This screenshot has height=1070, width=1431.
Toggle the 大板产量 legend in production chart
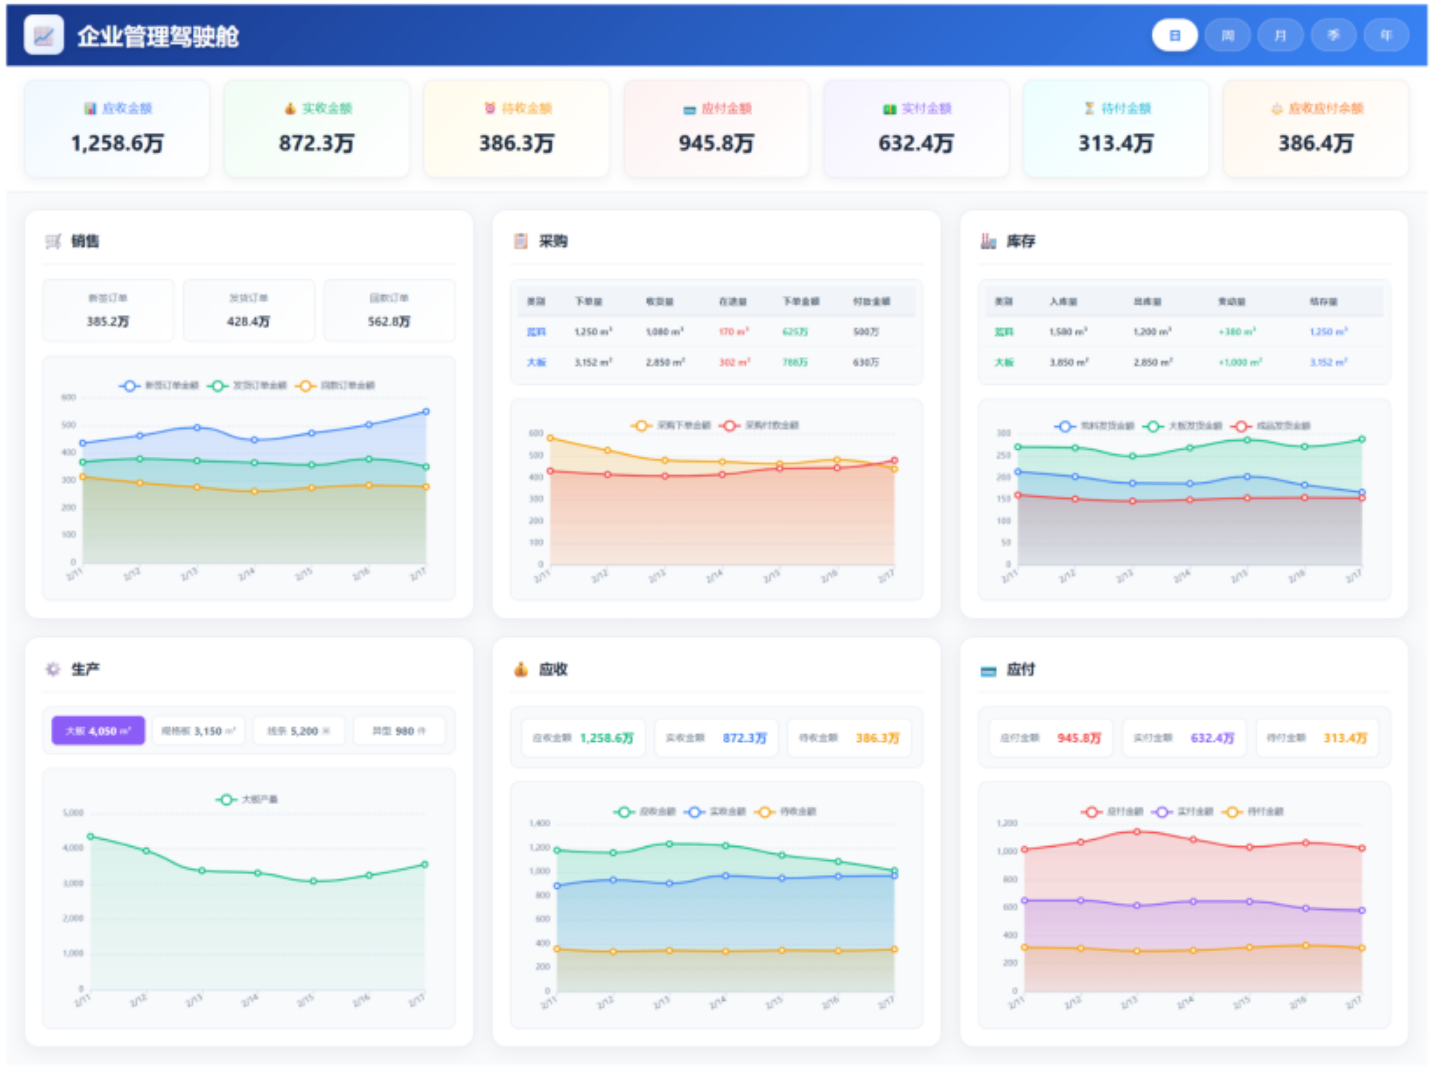[247, 799]
